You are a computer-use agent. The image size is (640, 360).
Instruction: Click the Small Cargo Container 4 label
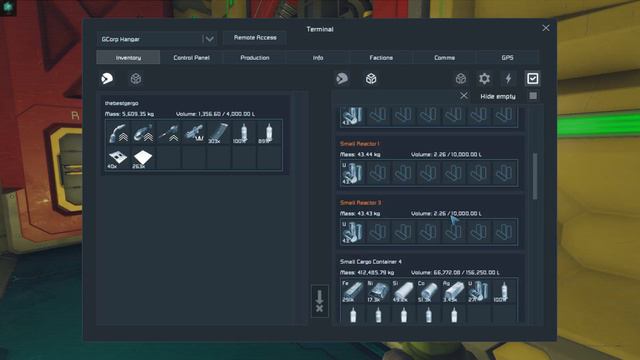pyautogui.click(x=371, y=261)
